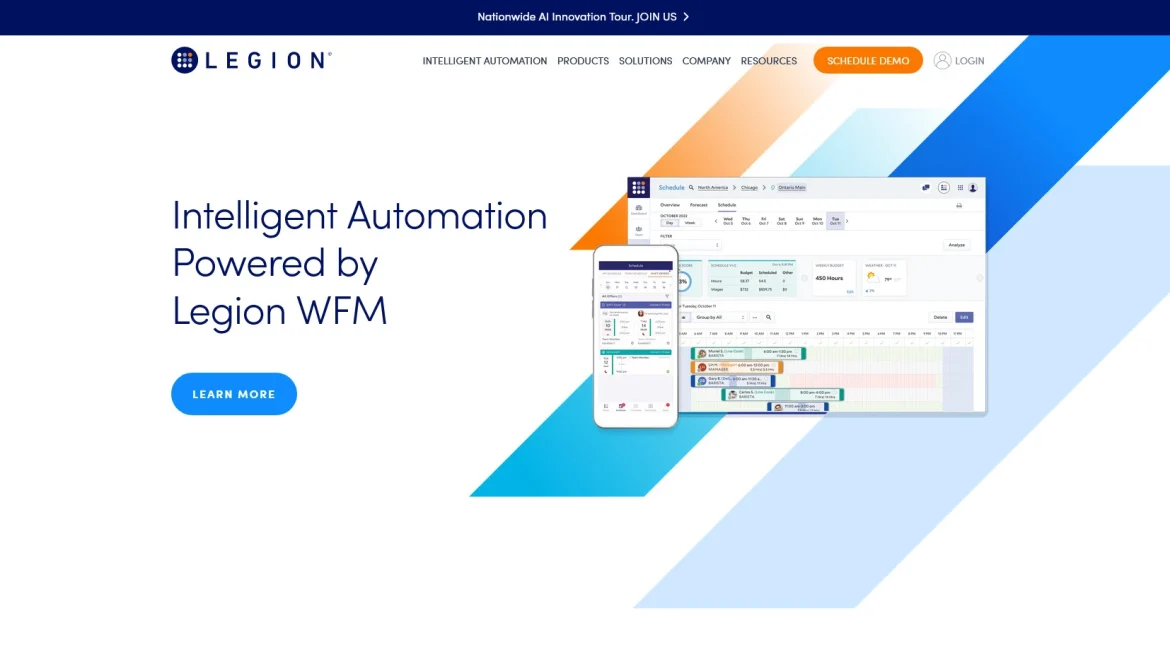The height and width of the screenshot is (650, 1170).
Task: Click the Analyze button in the mockup
Action: 957,245
